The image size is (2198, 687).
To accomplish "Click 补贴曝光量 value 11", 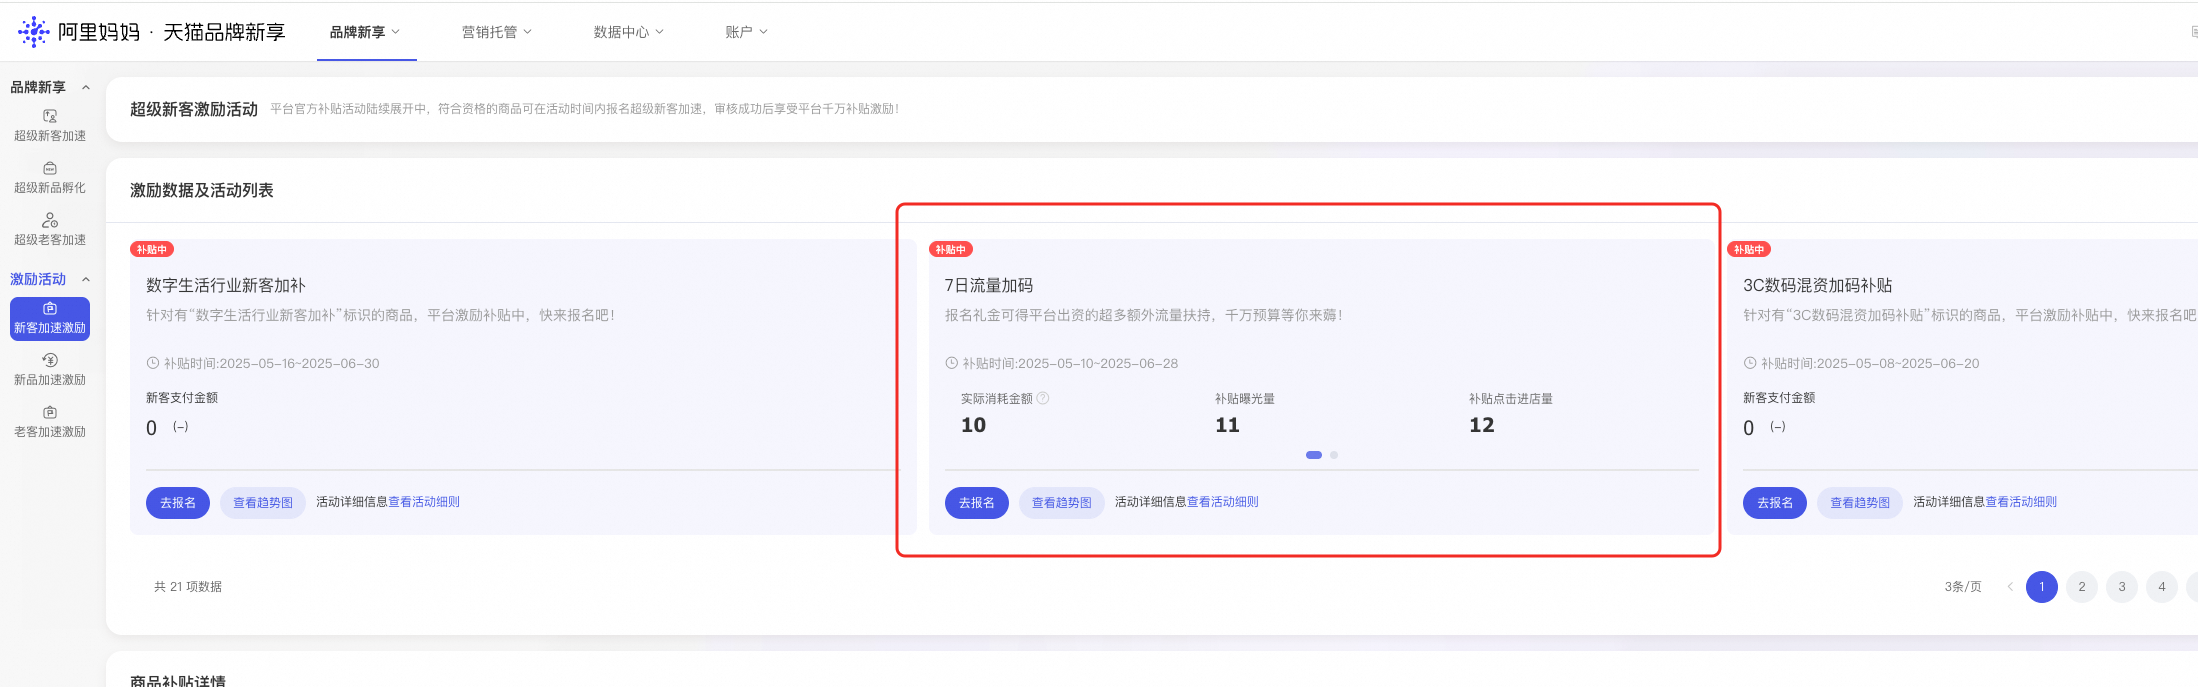I will point(1227,425).
